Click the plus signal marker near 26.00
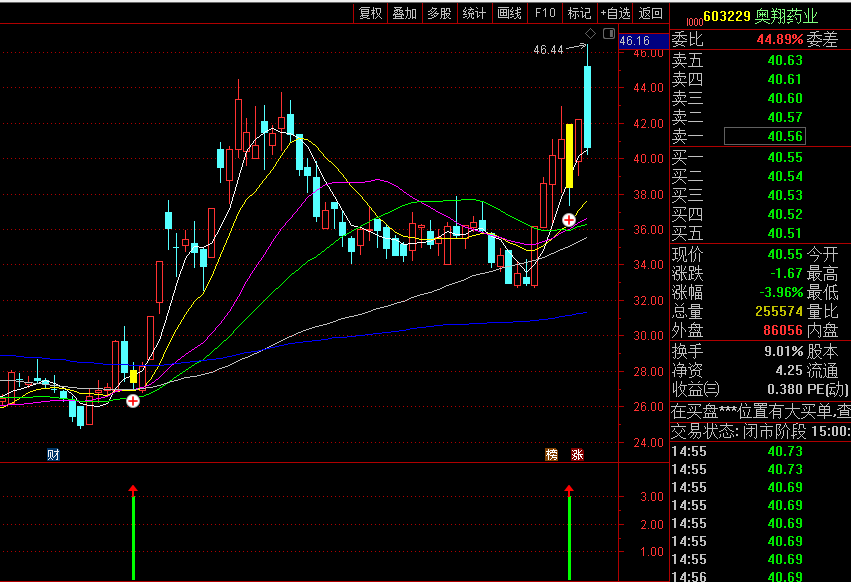 (133, 401)
